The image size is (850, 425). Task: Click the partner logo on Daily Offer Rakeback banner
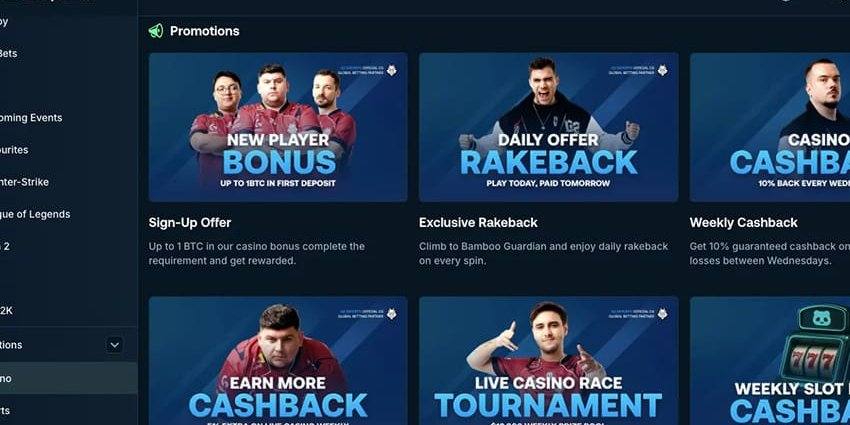point(662,70)
